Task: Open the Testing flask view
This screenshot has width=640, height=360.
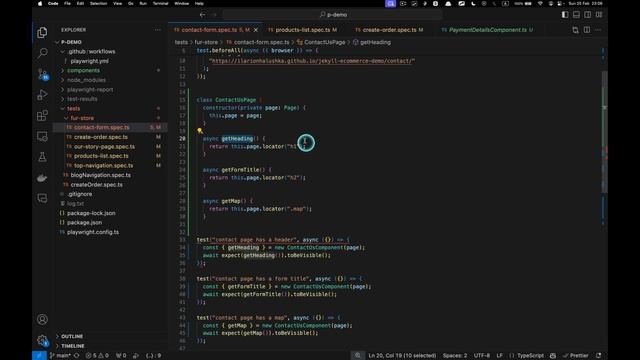Action: (x=42, y=157)
